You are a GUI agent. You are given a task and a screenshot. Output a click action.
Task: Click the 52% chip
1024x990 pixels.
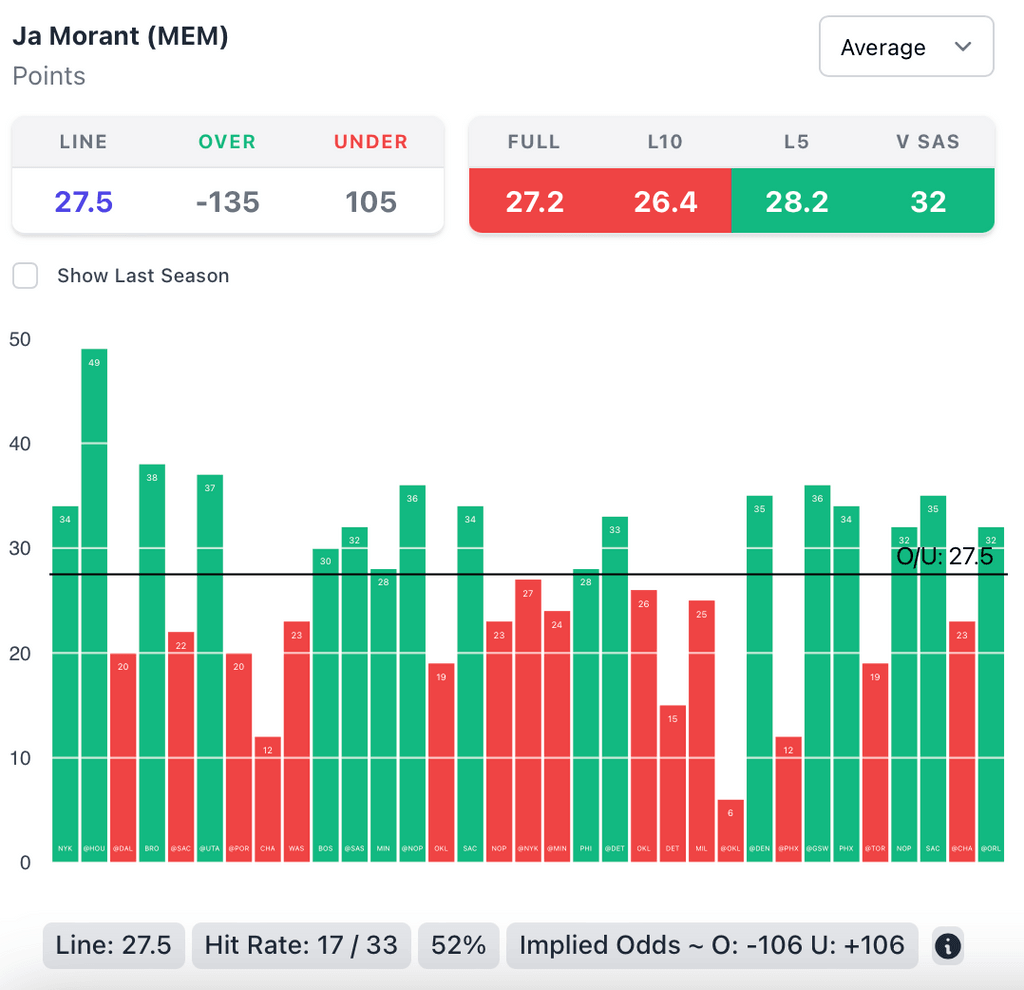point(458,945)
